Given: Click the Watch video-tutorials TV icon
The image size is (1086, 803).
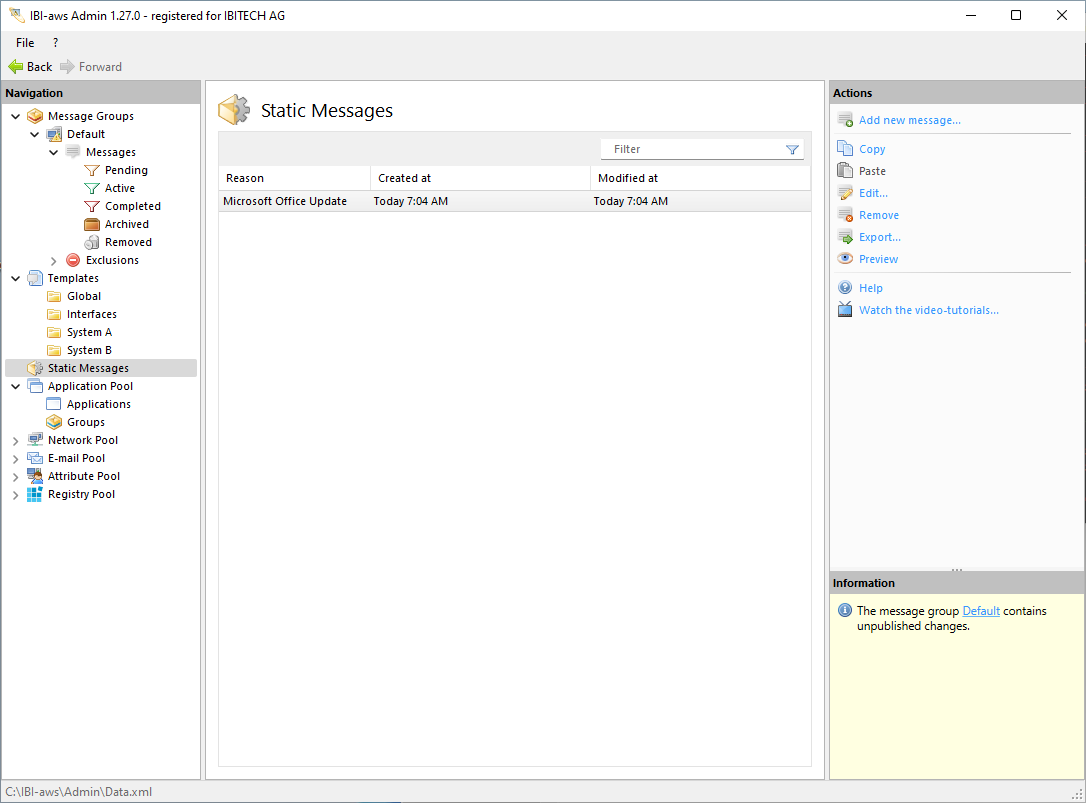Looking at the screenshot, I should click(845, 310).
